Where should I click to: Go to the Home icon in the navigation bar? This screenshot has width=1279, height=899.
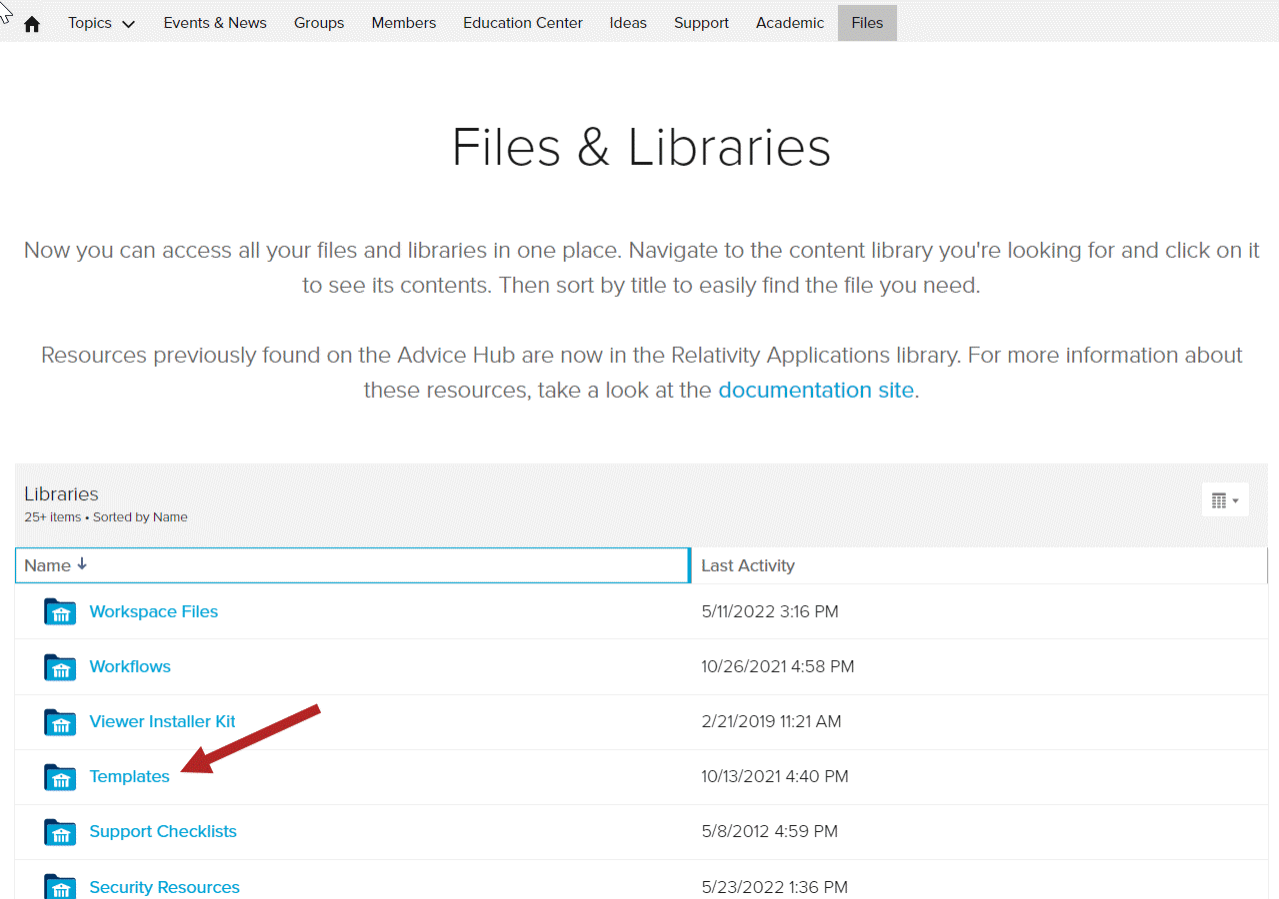[32, 23]
